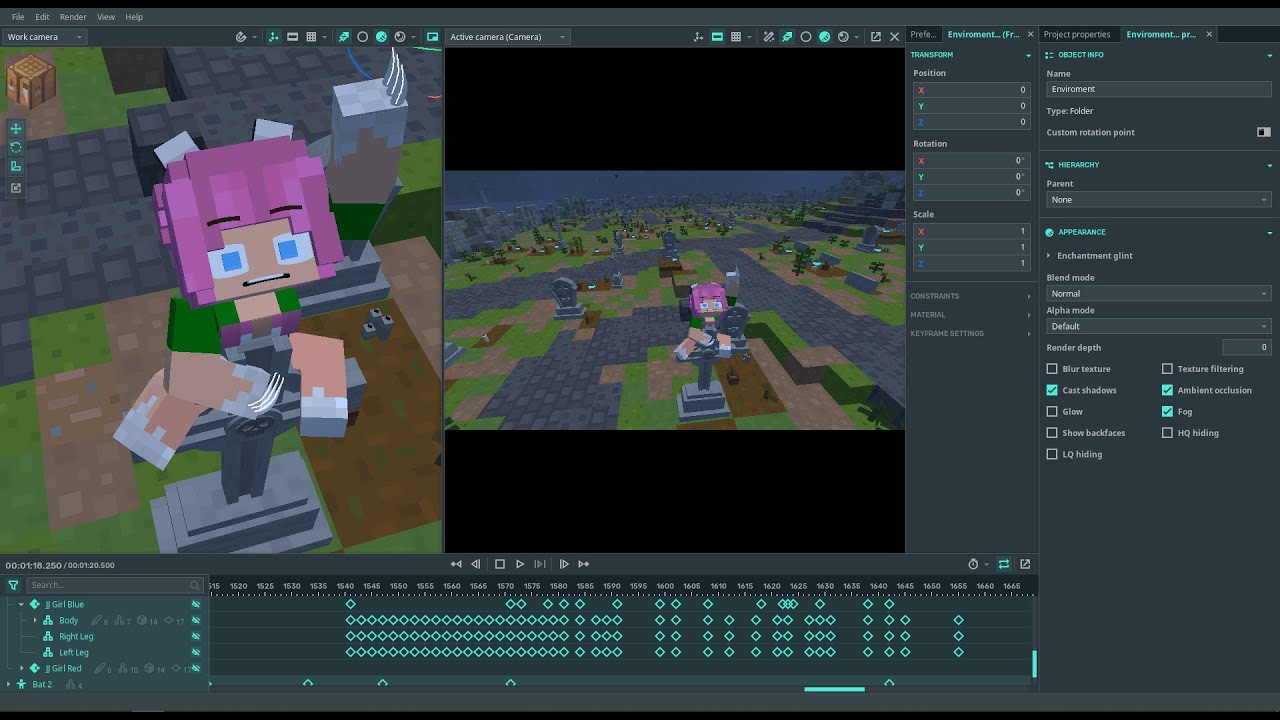Open the Parent dropdown showing None
The height and width of the screenshot is (720, 1280).
pos(1158,200)
